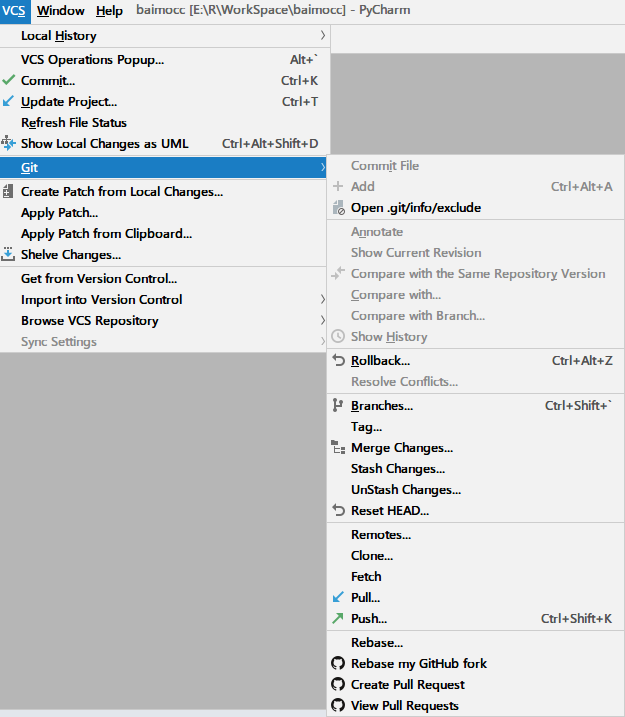Click the Commit File entry

pos(476,166)
